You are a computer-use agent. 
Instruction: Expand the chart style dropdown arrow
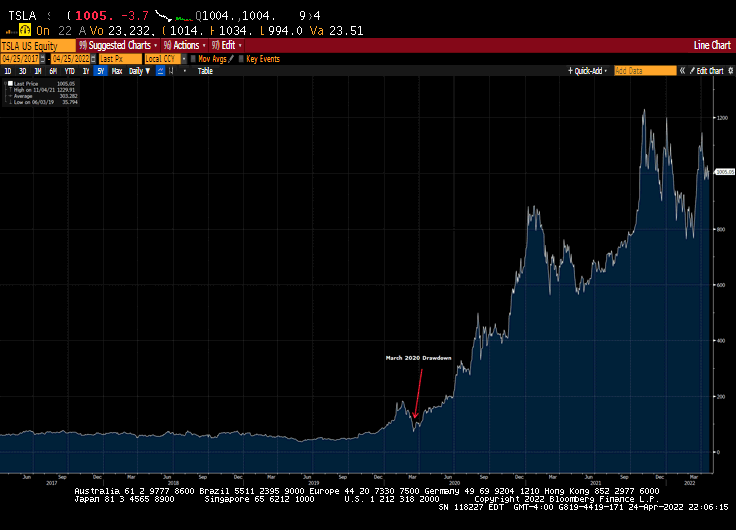point(185,71)
